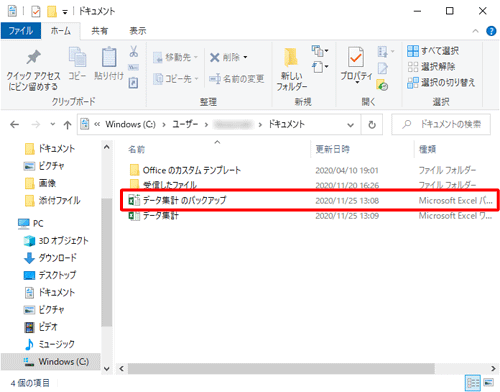Click Select all (すべて選択)
This screenshot has width=500, height=392.
433,51
